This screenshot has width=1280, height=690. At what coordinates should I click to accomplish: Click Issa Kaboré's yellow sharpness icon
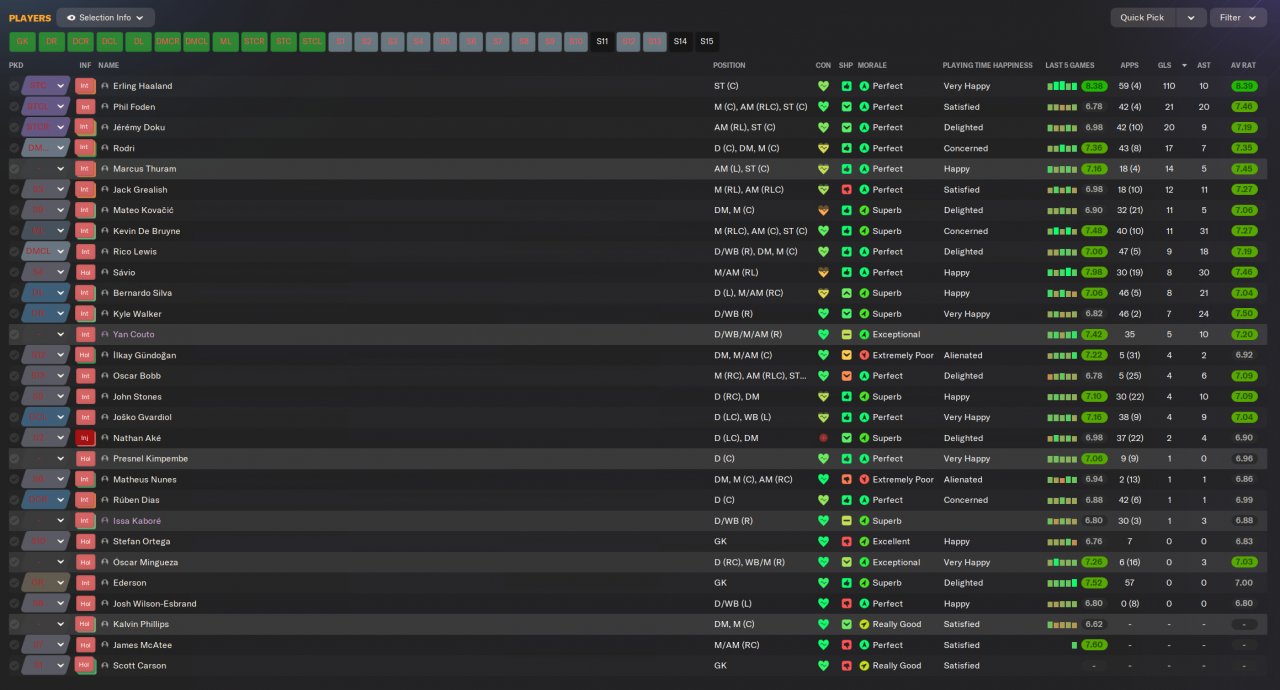(x=846, y=521)
